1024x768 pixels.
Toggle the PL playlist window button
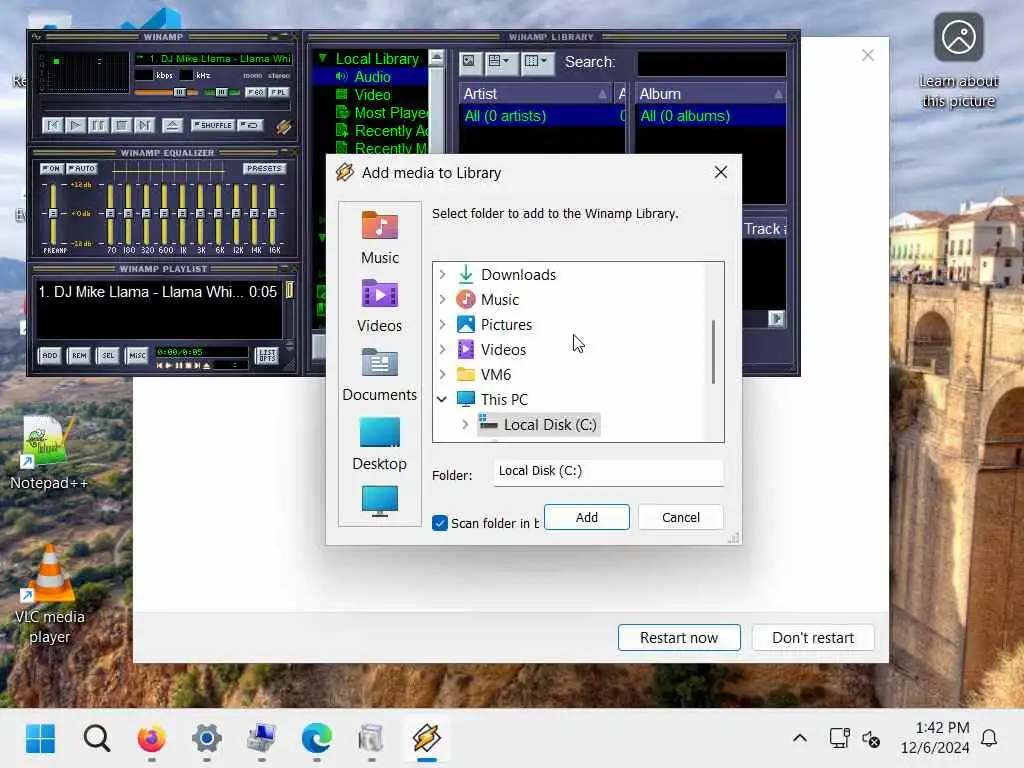tap(278, 92)
